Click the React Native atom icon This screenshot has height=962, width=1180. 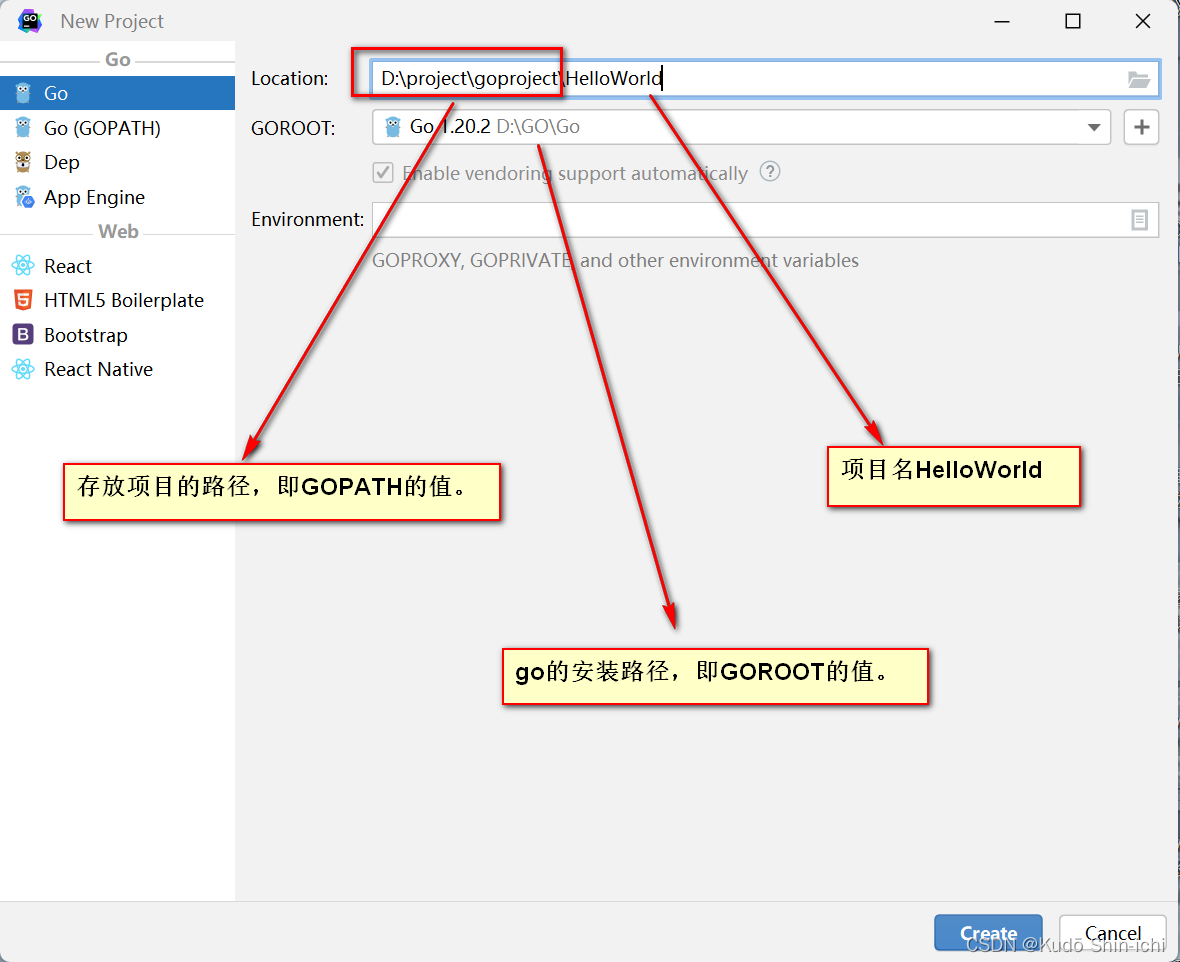23,370
